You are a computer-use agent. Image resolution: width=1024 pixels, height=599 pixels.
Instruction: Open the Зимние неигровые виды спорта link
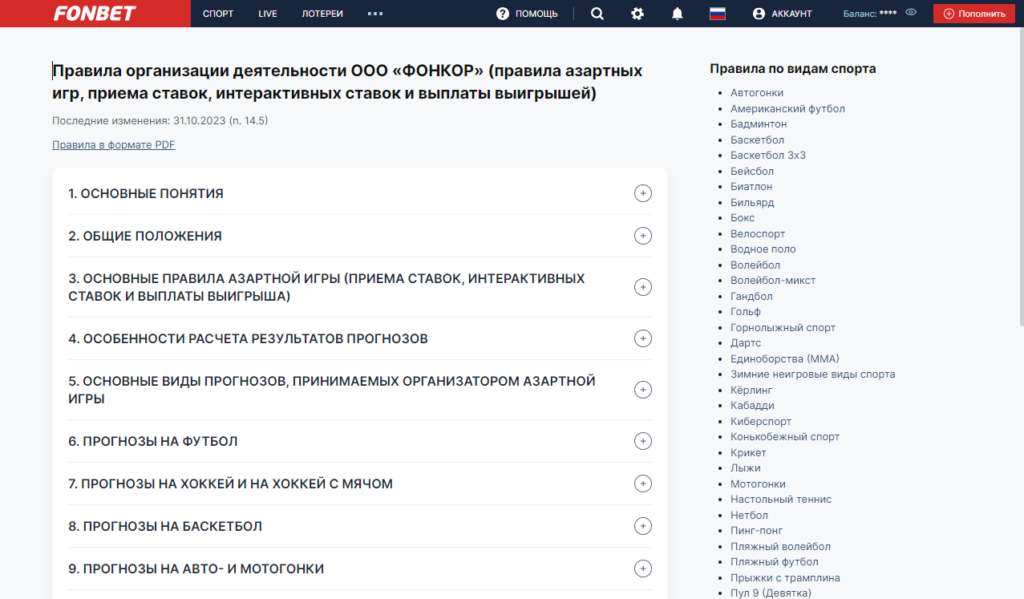(x=812, y=374)
